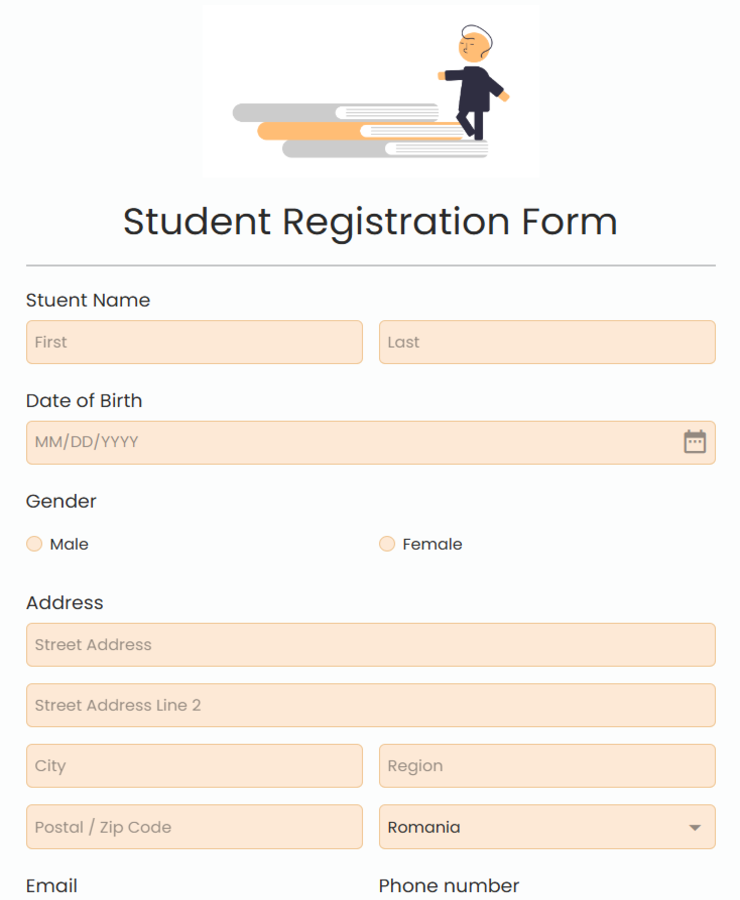Image resolution: width=740 pixels, height=900 pixels.
Task: Expand the Romania country dropdown
Action: coord(547,827)
